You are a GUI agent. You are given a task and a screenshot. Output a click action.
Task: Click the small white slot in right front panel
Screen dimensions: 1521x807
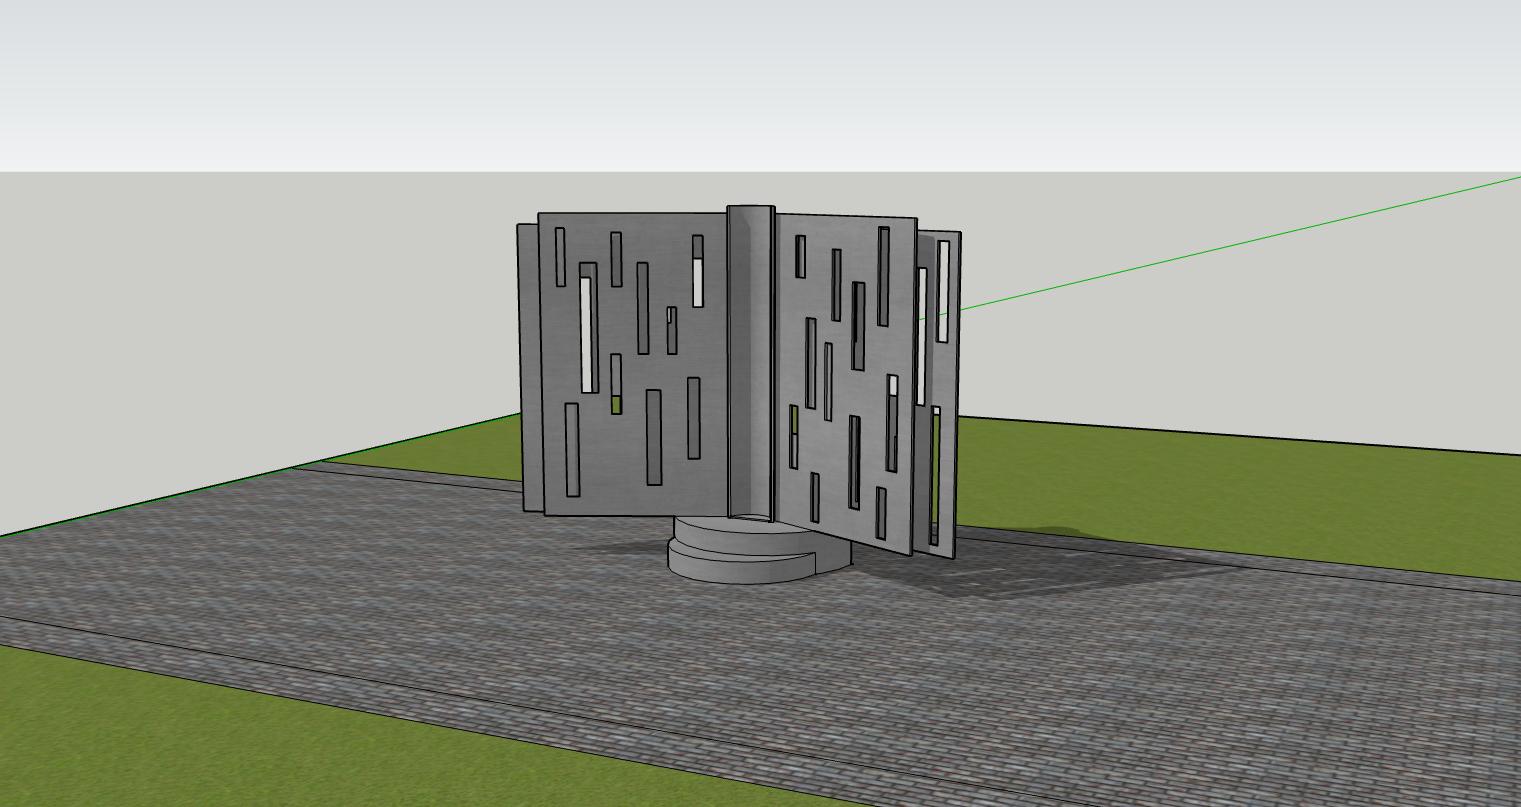tap(893, 385)
